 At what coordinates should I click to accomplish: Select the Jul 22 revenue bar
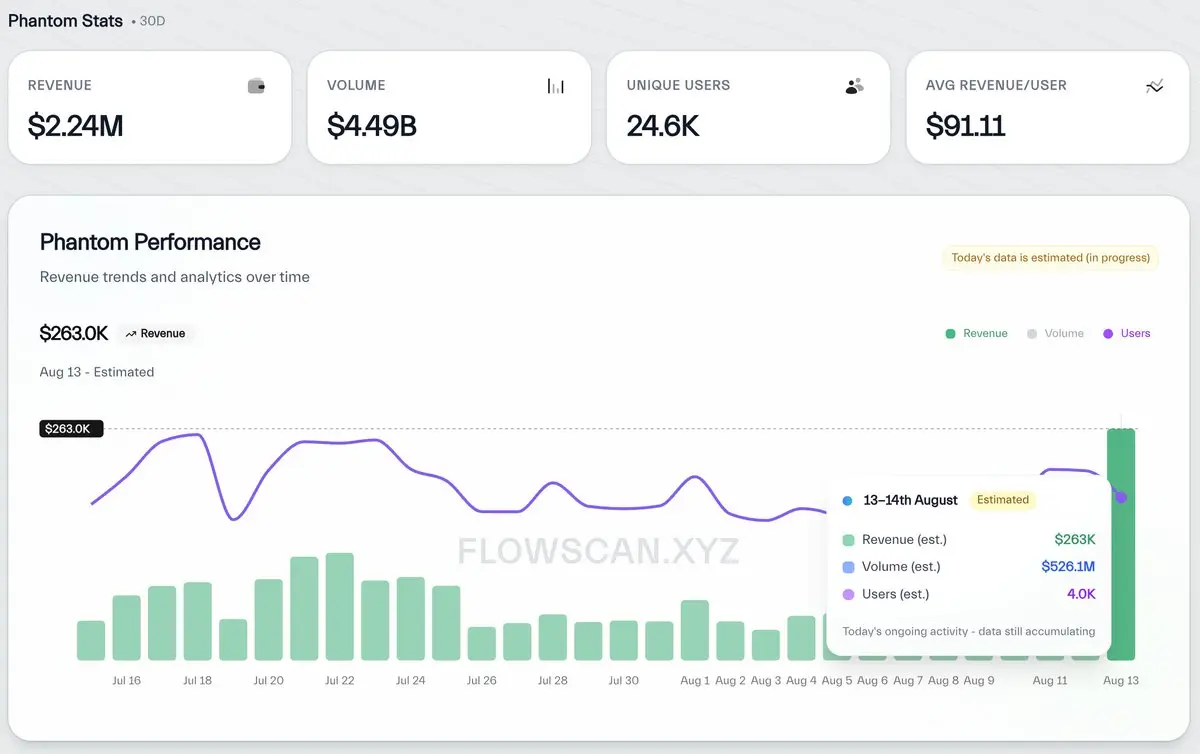pos(340,606)
